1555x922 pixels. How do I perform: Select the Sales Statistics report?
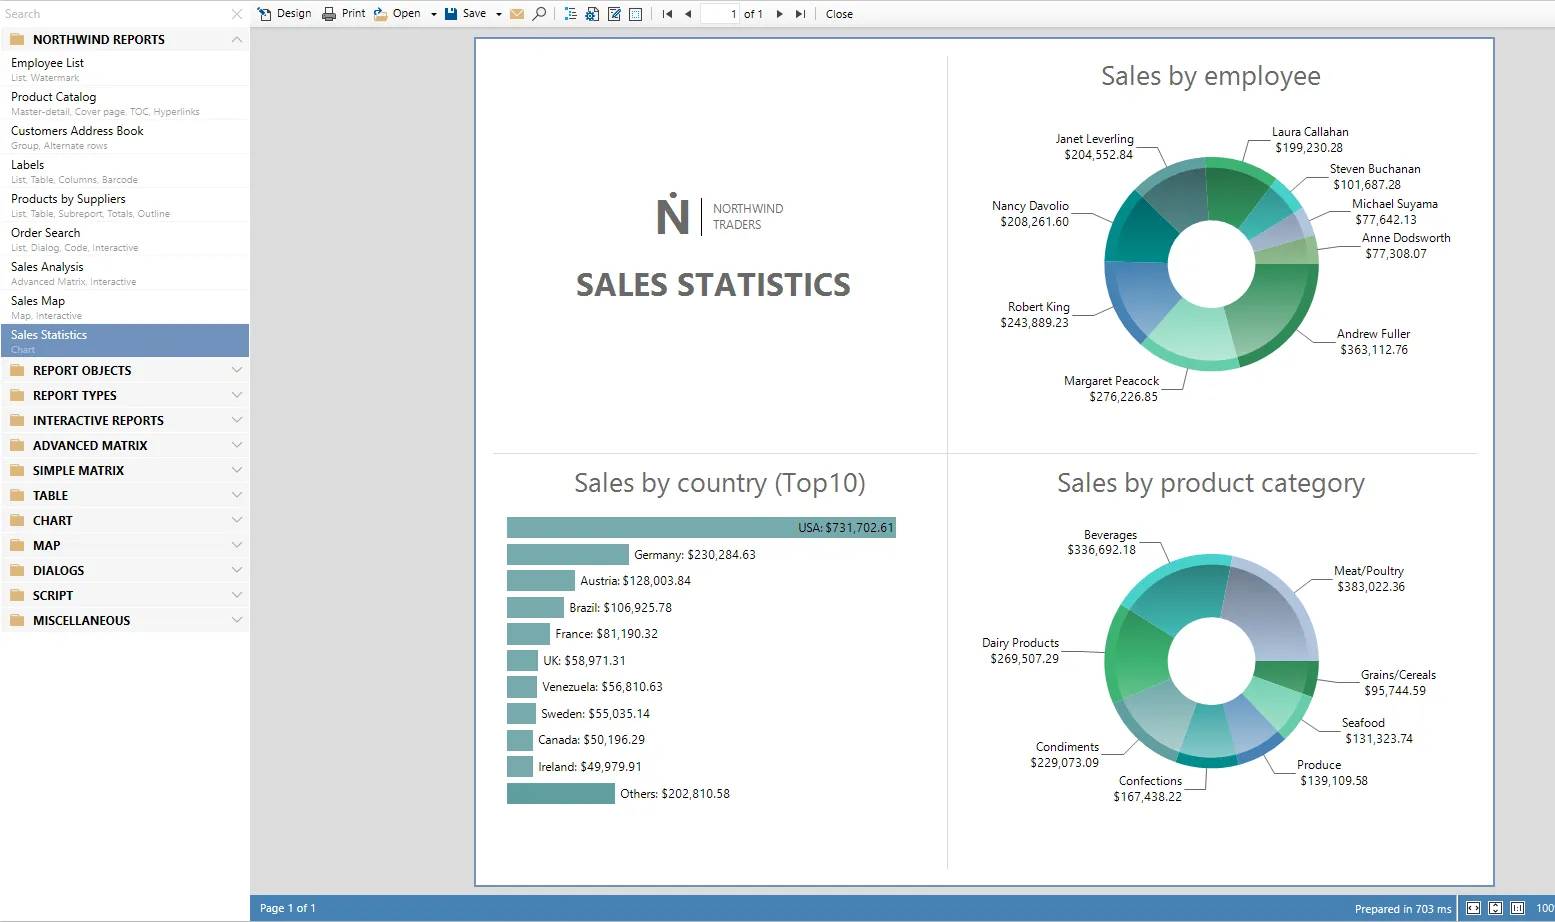coord(125,340)
